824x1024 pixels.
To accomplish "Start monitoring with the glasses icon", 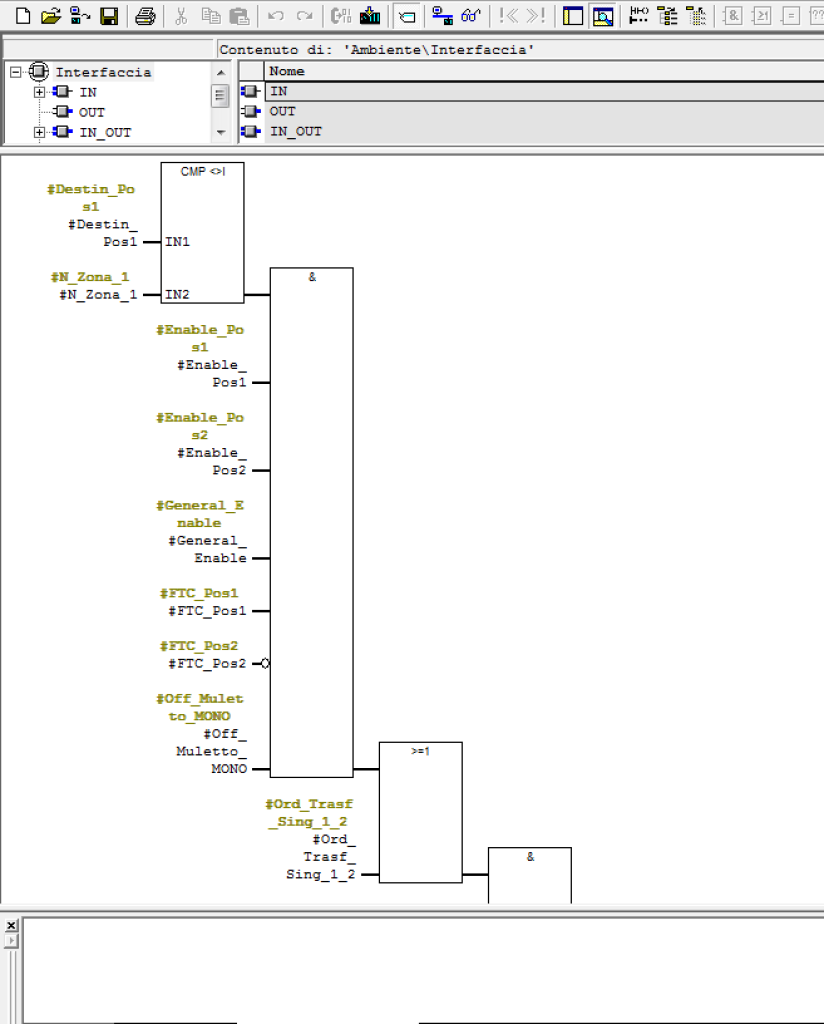I will 471,16.
